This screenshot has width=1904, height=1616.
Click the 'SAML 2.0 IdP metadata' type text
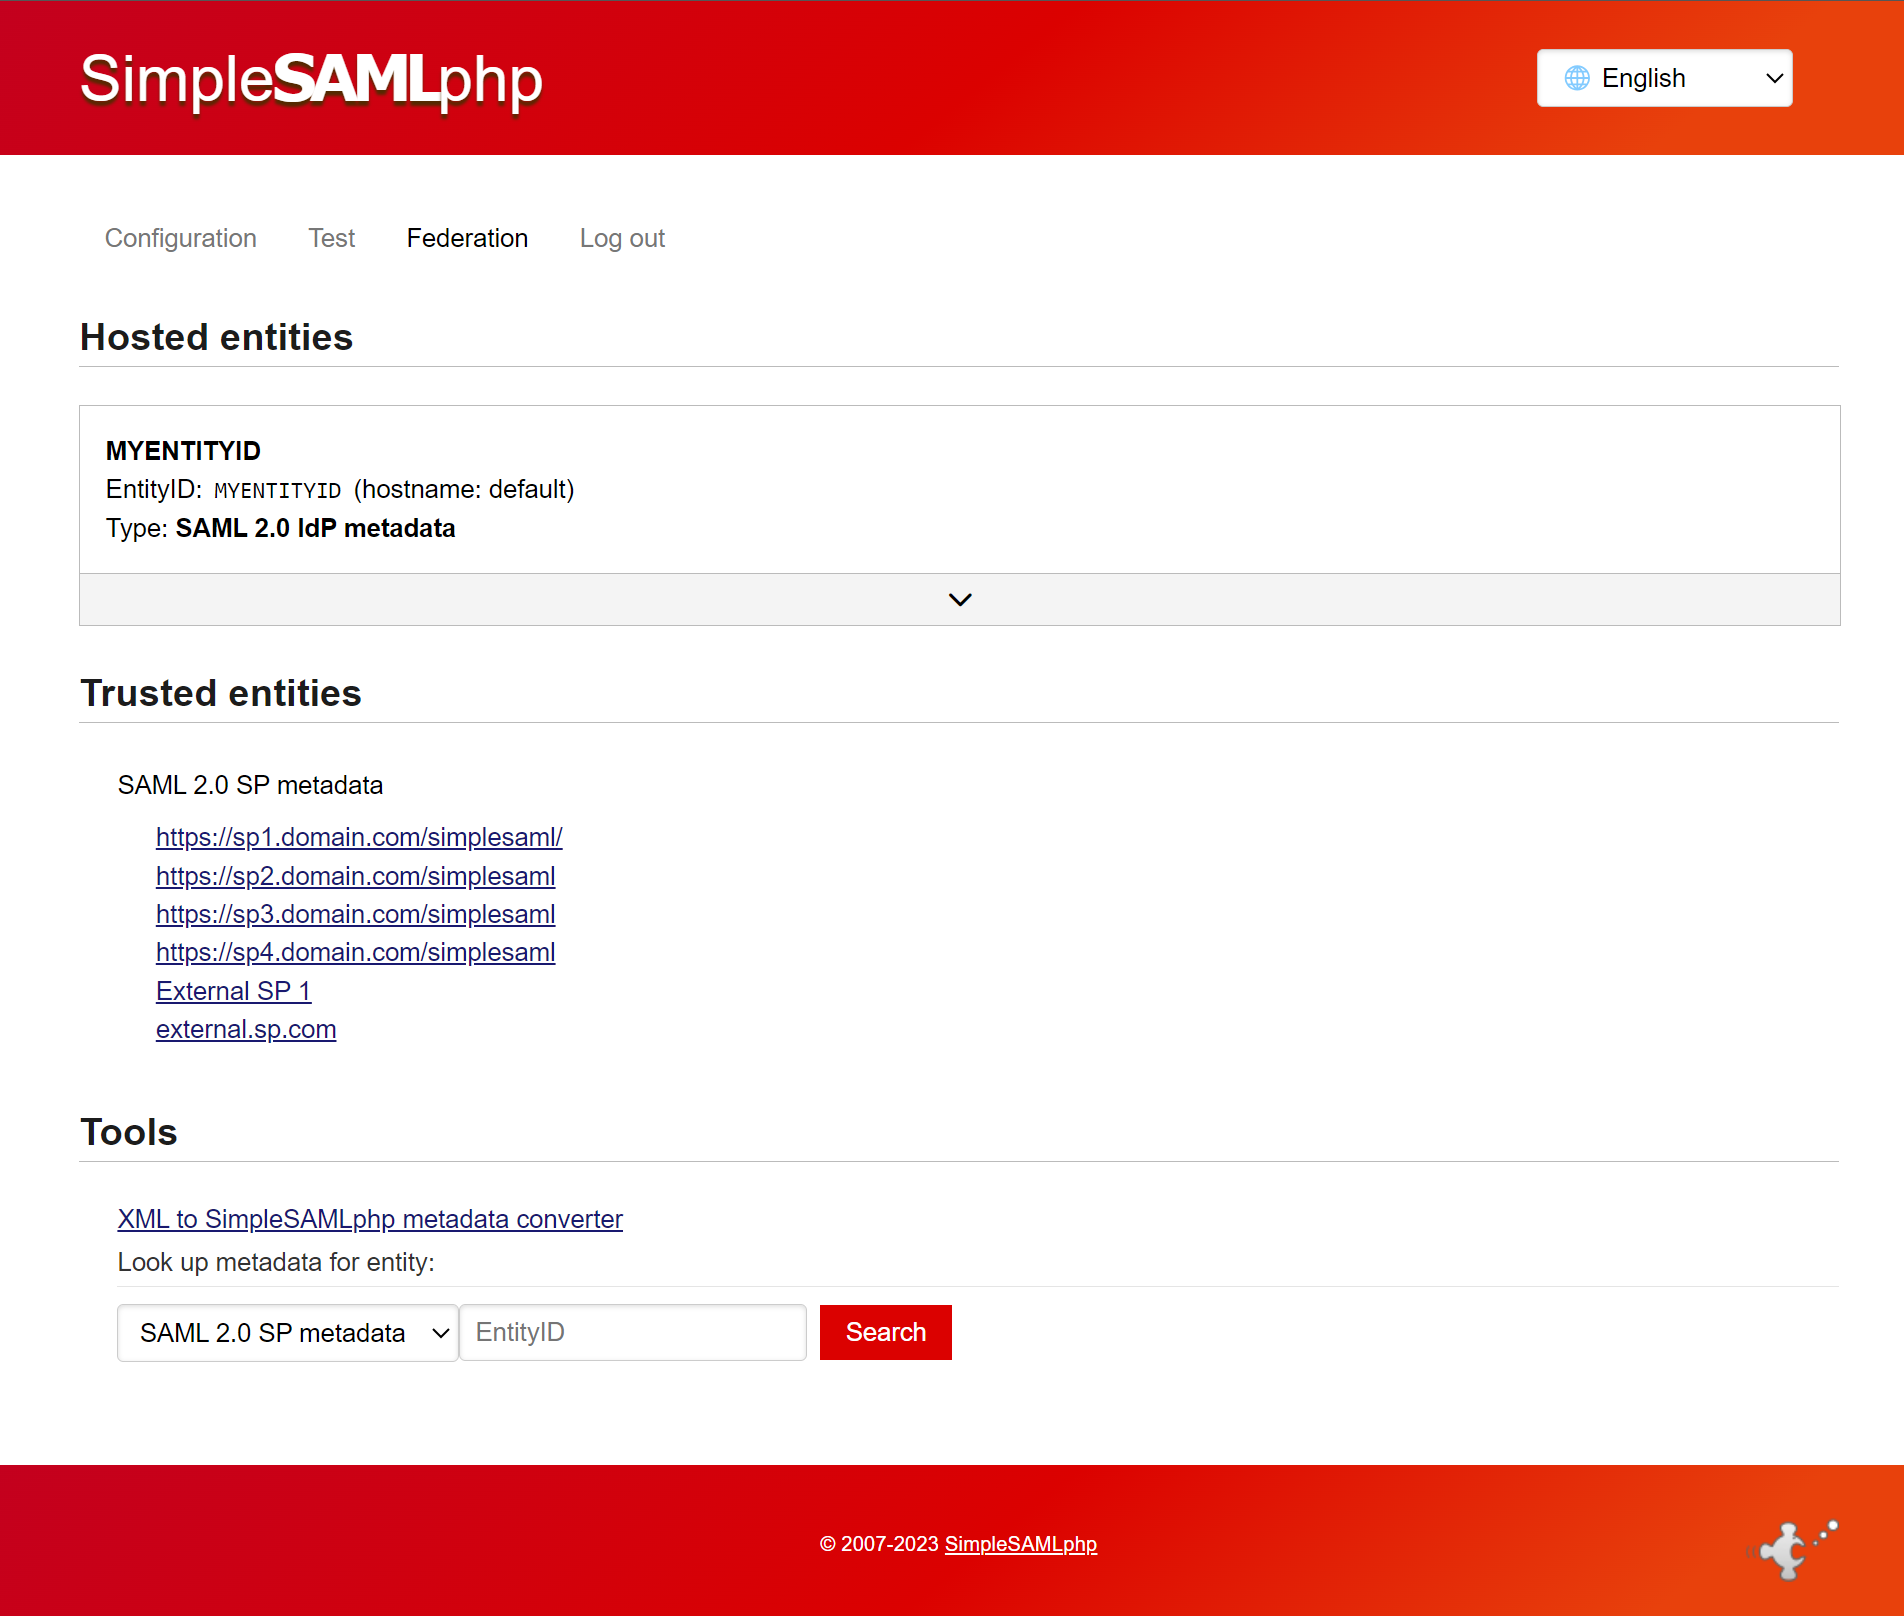click(x=315, y=528)
